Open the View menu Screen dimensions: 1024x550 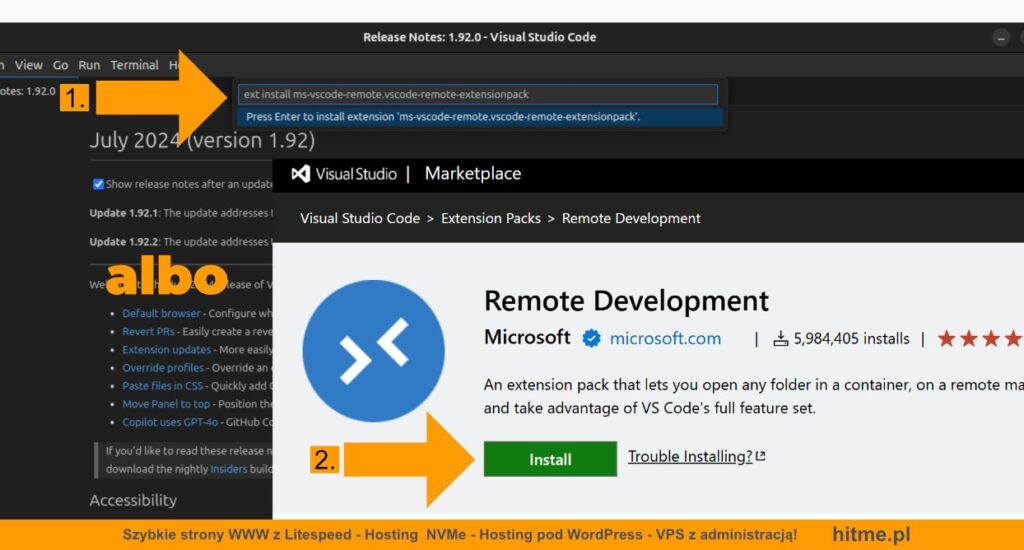29,65
